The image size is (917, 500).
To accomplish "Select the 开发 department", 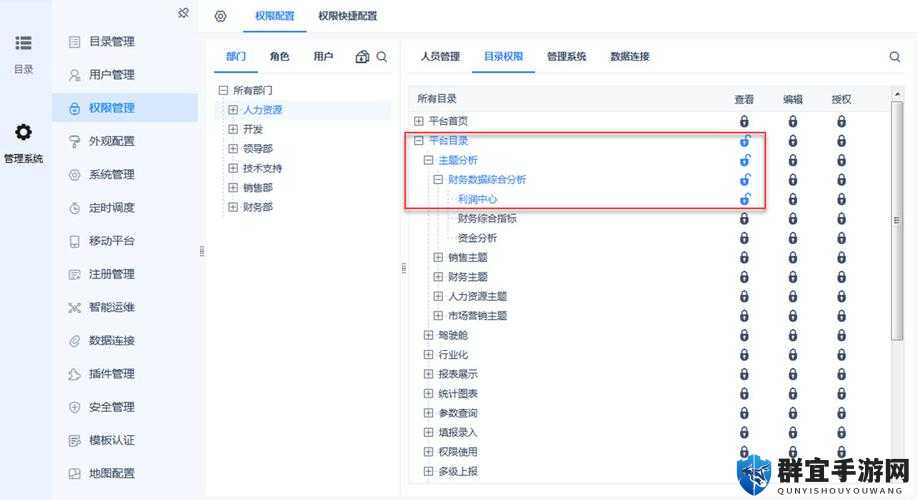I will pyautogui.click(x=253, y=129).
